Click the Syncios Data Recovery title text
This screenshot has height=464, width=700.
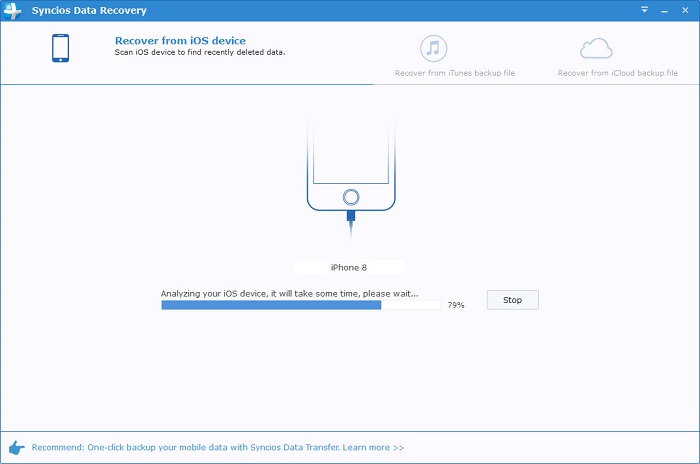click(x=89, y=11)
